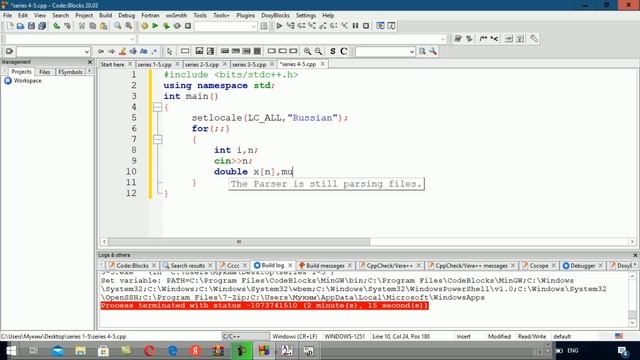Open the DoxyBlocks menu
Screen dimensions: 640x360
click(x=276, y=15)
